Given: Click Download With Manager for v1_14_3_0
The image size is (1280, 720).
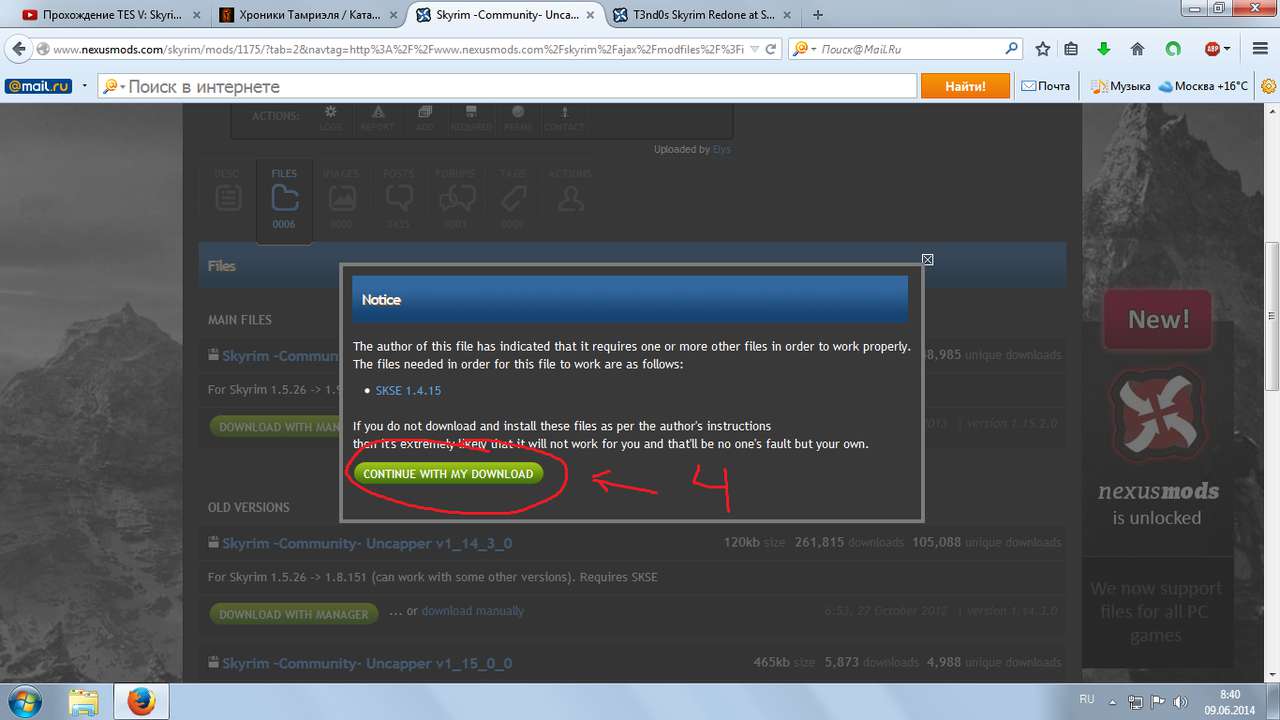Looking at the screenshot, I should click(294, 614).
